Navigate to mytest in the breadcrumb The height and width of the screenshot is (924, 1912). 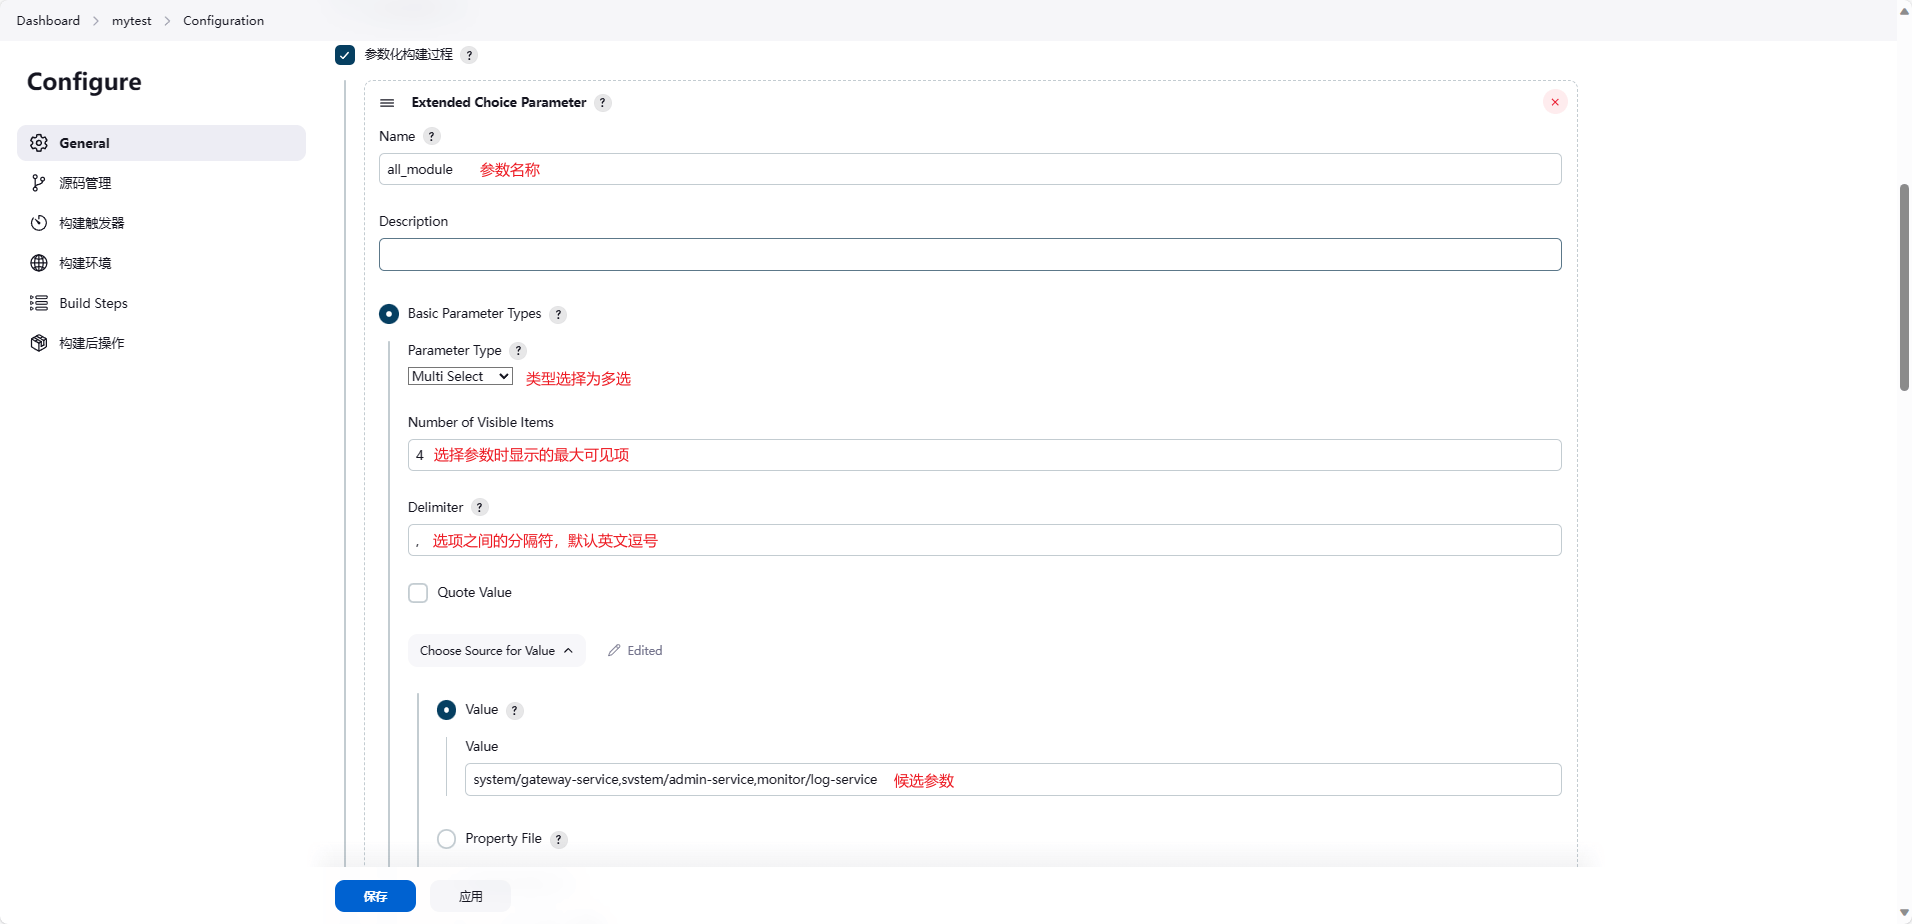pos(131,21)
